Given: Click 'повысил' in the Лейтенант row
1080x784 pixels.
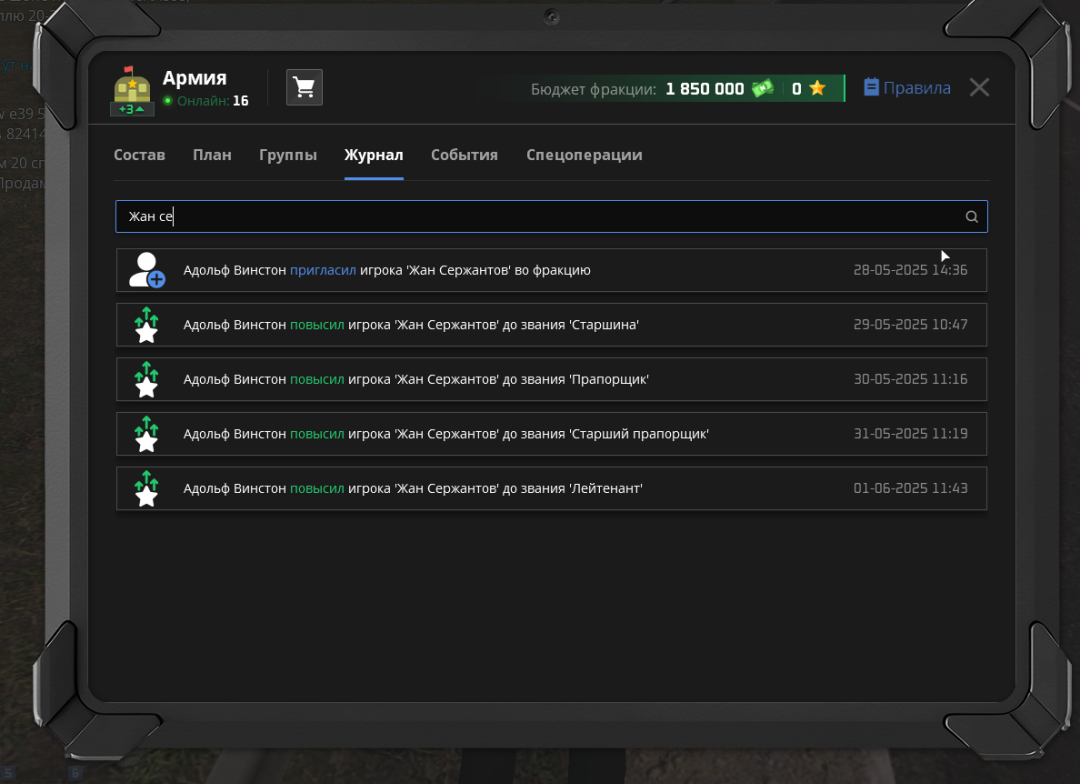Looking at the screenshot, I should click(x=317, y=488).
